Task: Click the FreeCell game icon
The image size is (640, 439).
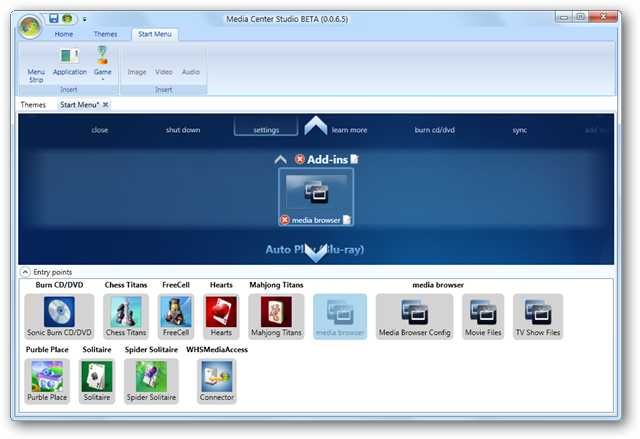Action: (x=175, y=316)
